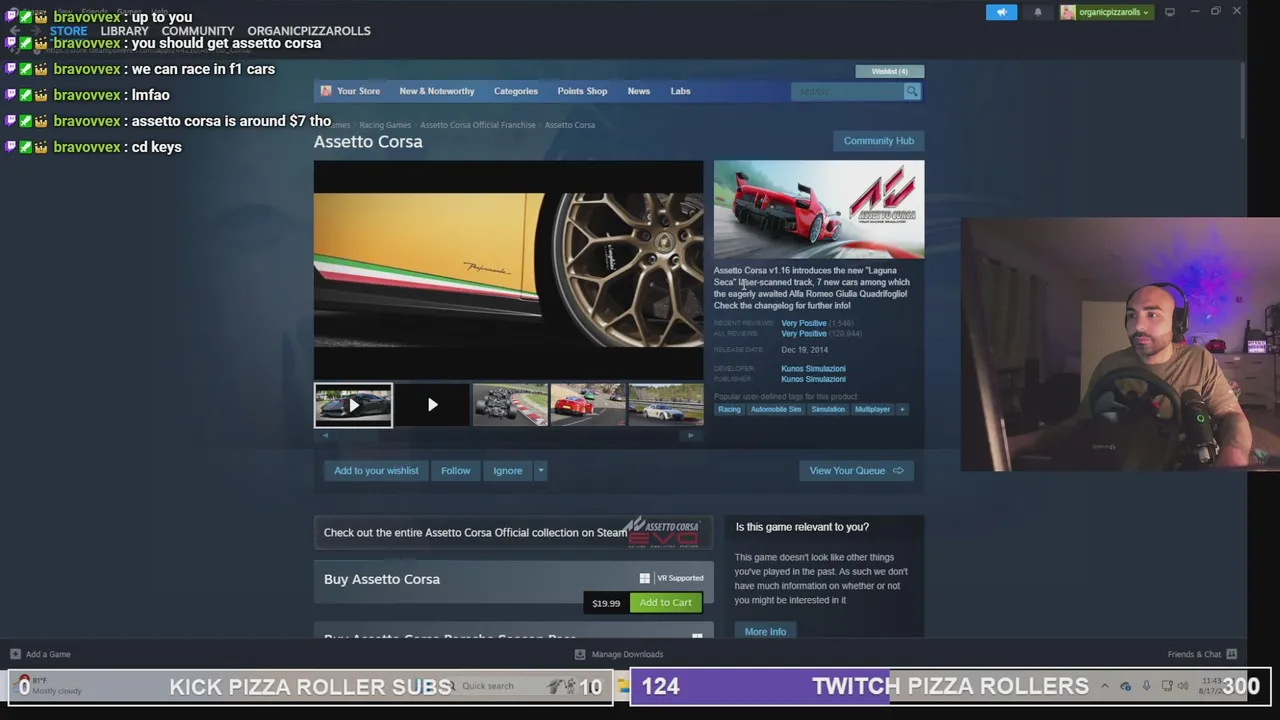Screen dimensions: 1280x720
Task: Open the New & Noteworthy menu
Action: (437, 91)
